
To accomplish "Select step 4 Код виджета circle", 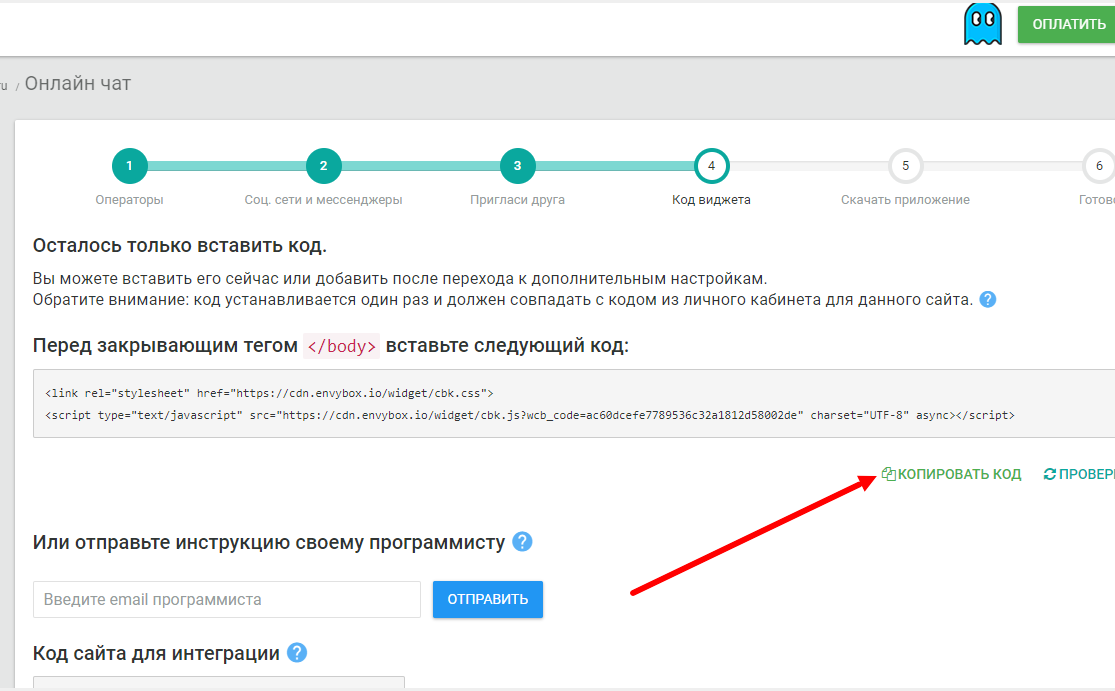I will 711,166.
